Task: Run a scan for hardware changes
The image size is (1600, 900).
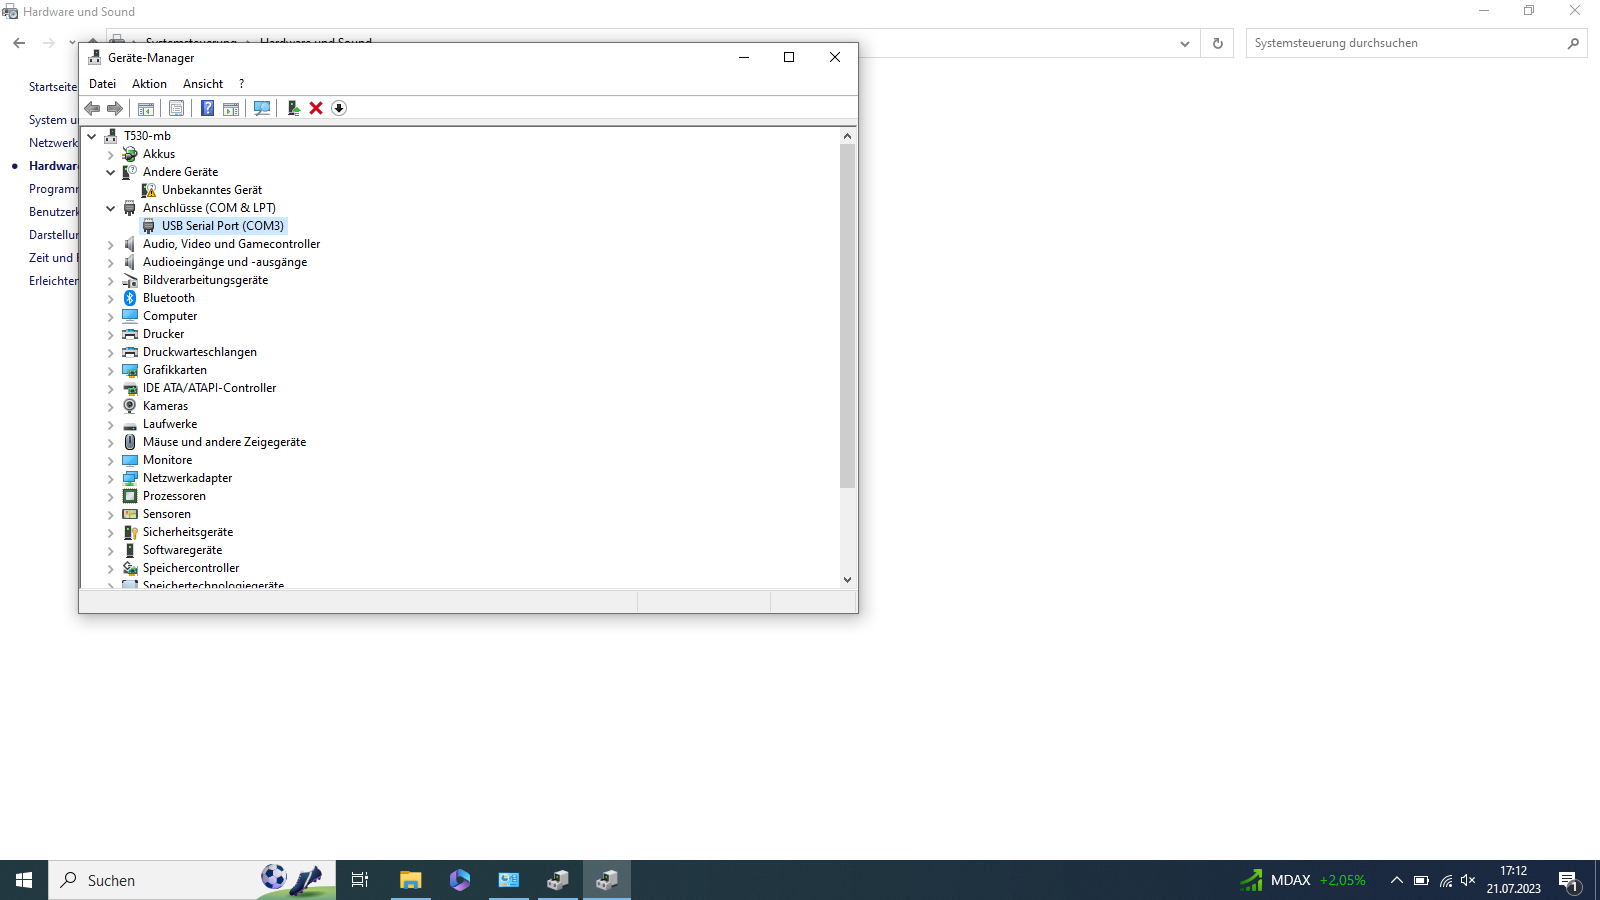Action: (x=261, y=108)
